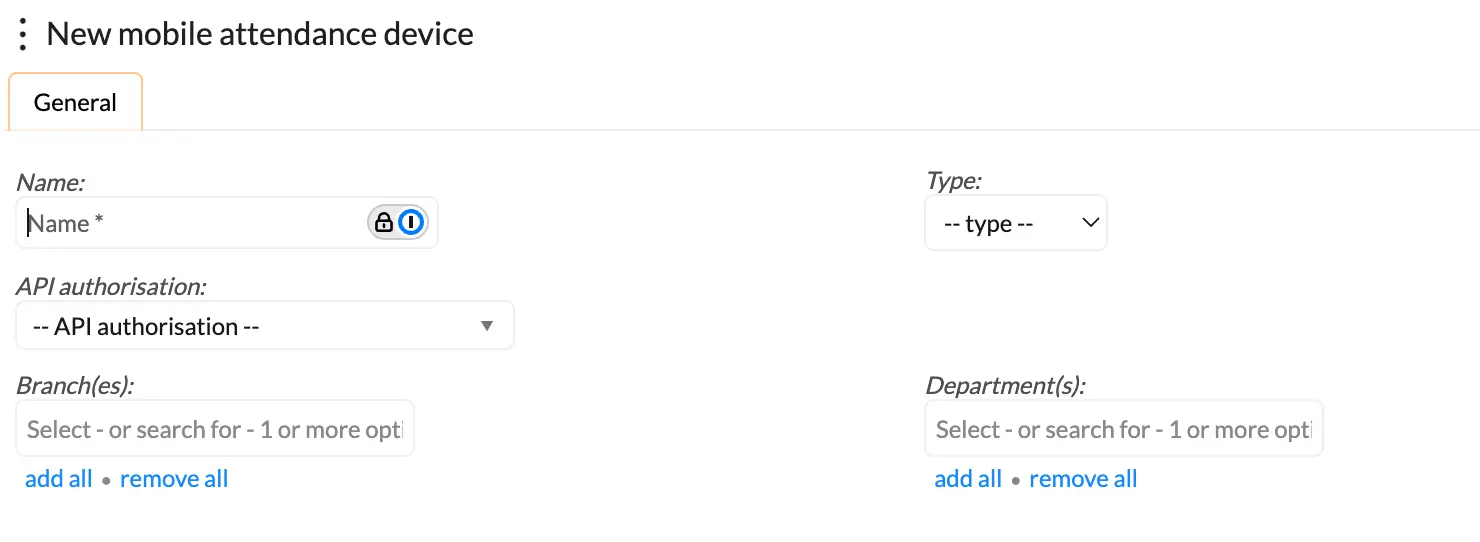Click "add all" under Department(s)

967,479
